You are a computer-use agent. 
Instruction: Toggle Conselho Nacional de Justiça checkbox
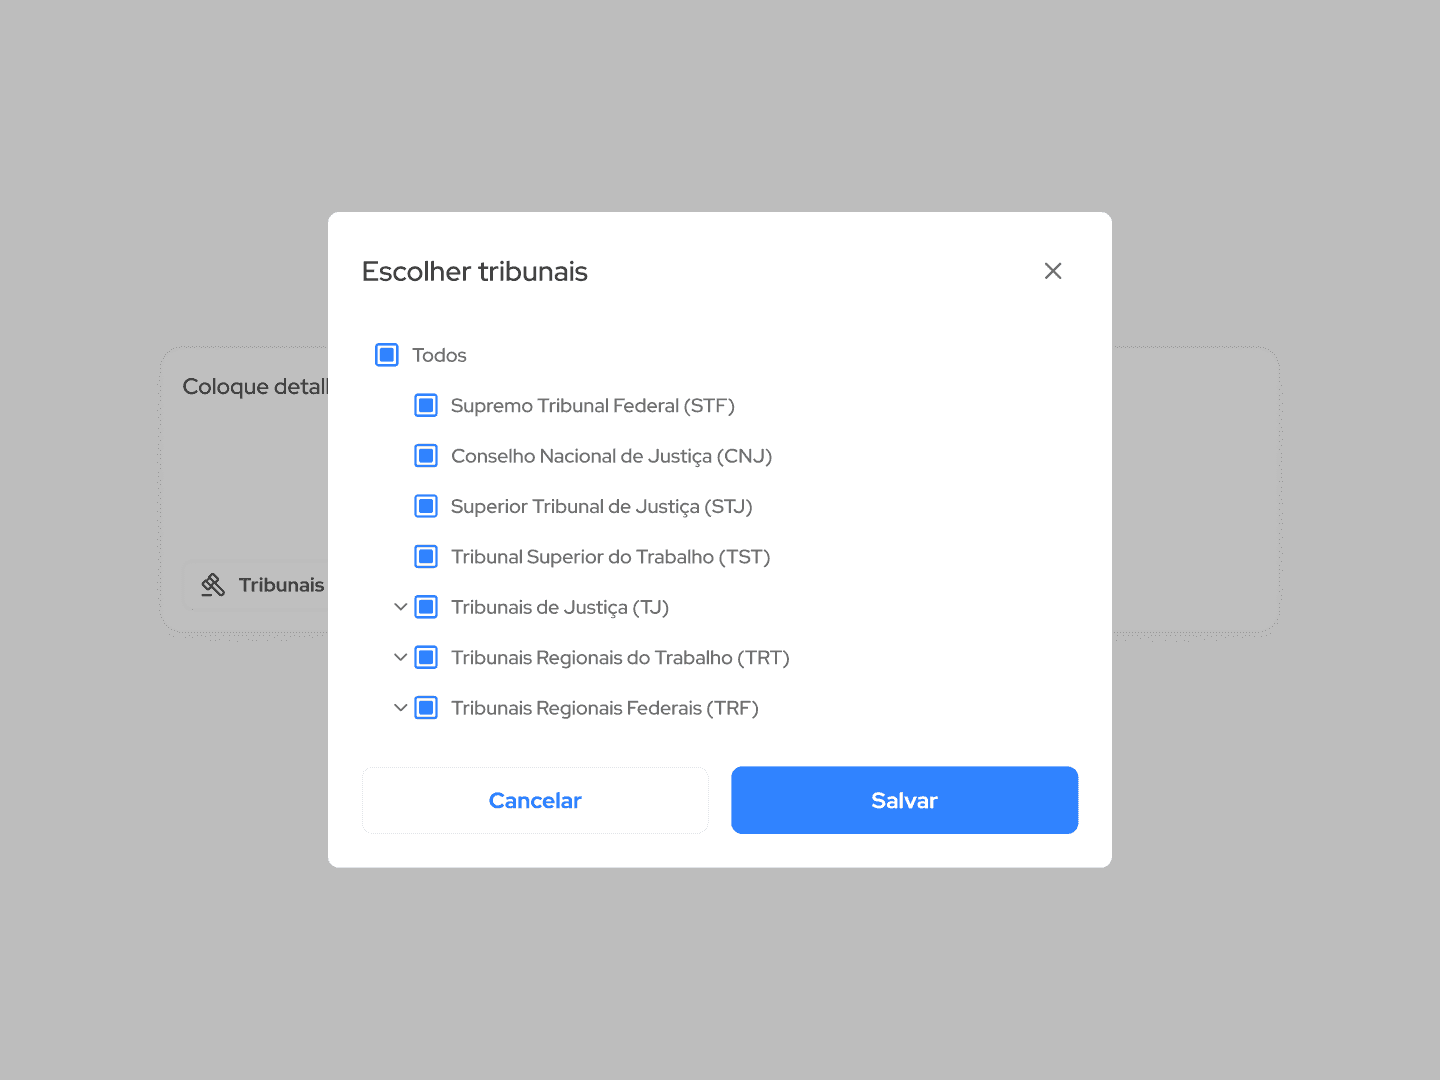click(426, 456)
